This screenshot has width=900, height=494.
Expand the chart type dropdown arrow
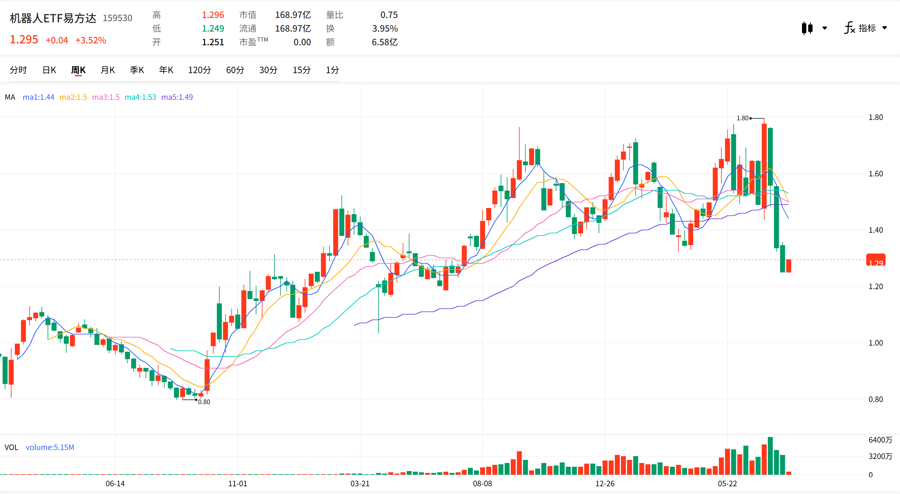[825, 28]
